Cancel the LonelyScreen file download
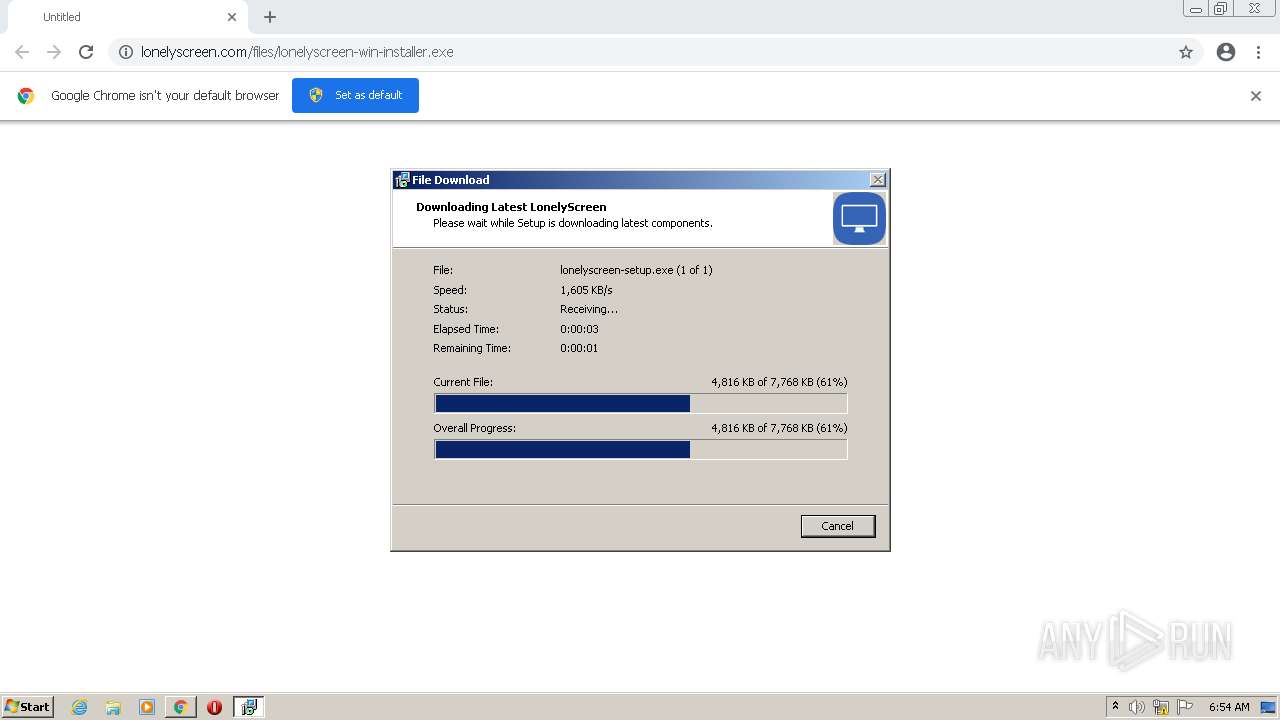Screen dimensions: 1280x720 tap(838, 526)
